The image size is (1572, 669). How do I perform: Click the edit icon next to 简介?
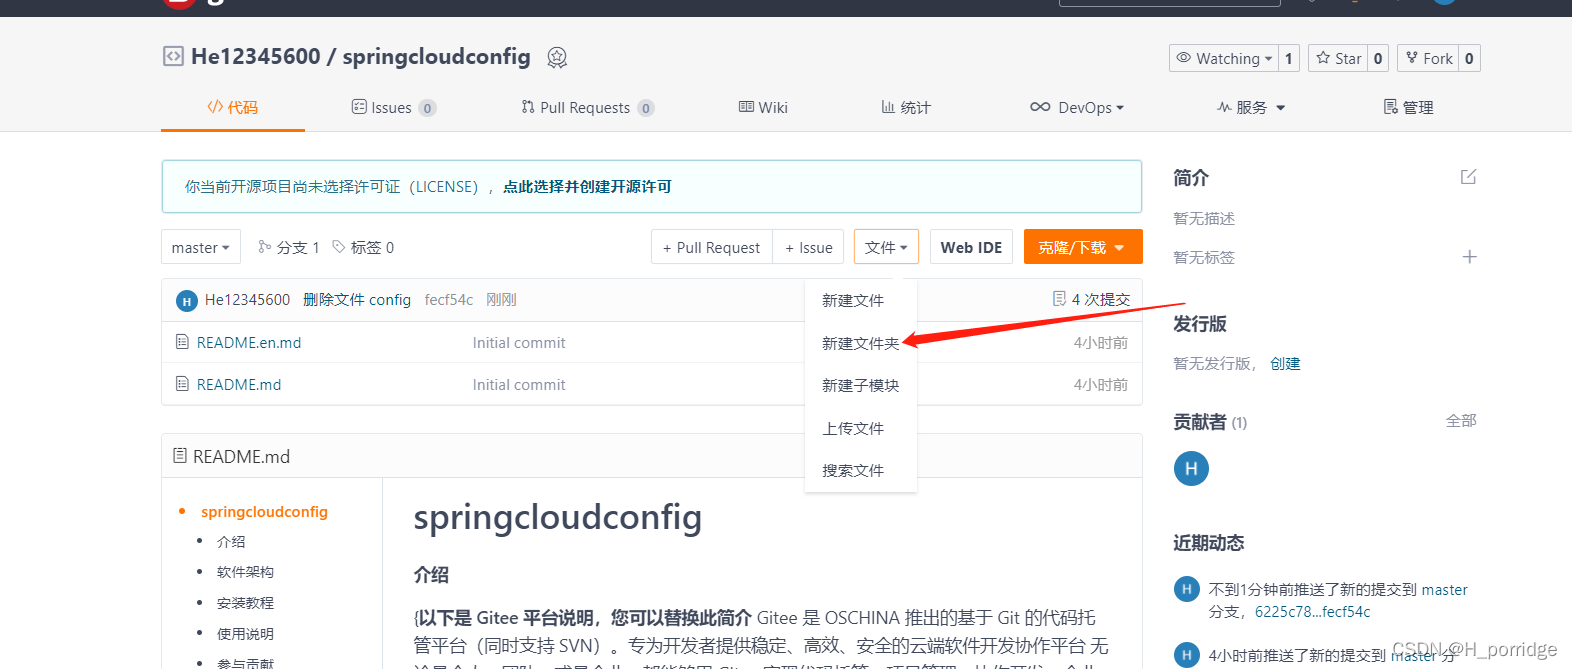(x=1468, y=177)
